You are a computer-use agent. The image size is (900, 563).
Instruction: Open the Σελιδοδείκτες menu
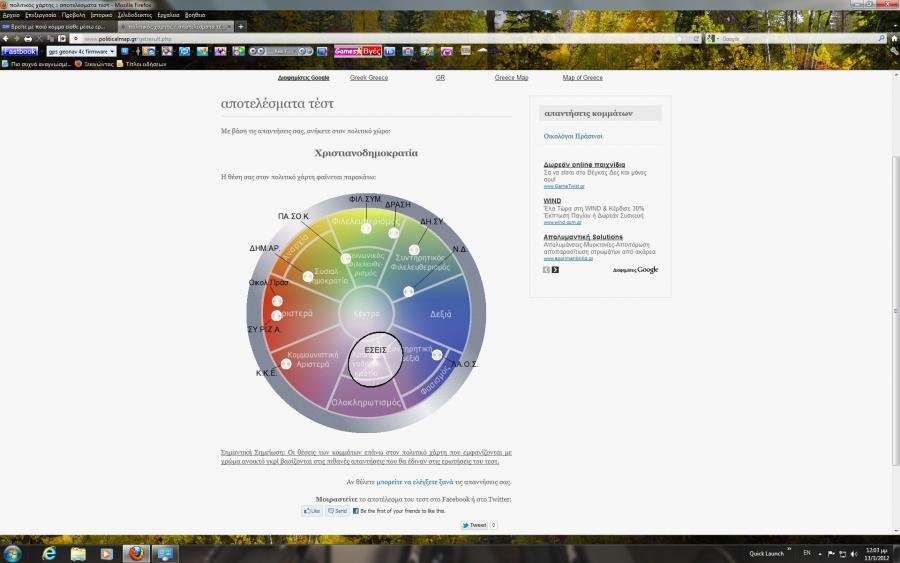135,15
